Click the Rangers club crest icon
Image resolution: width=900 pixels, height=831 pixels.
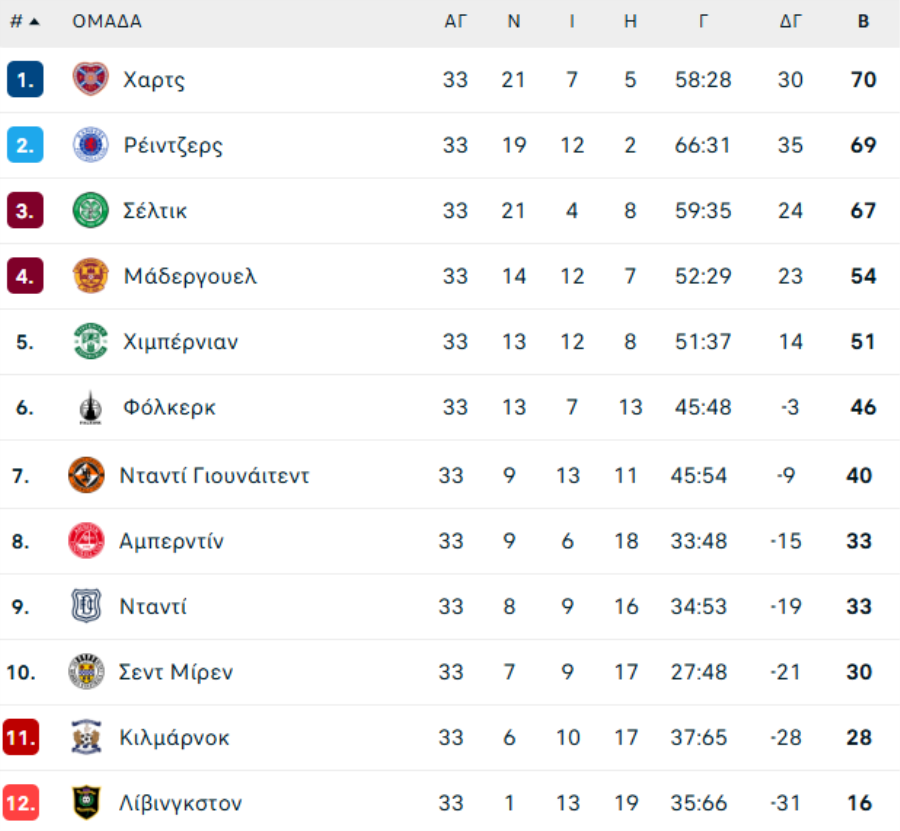click(x=90, y=145)
